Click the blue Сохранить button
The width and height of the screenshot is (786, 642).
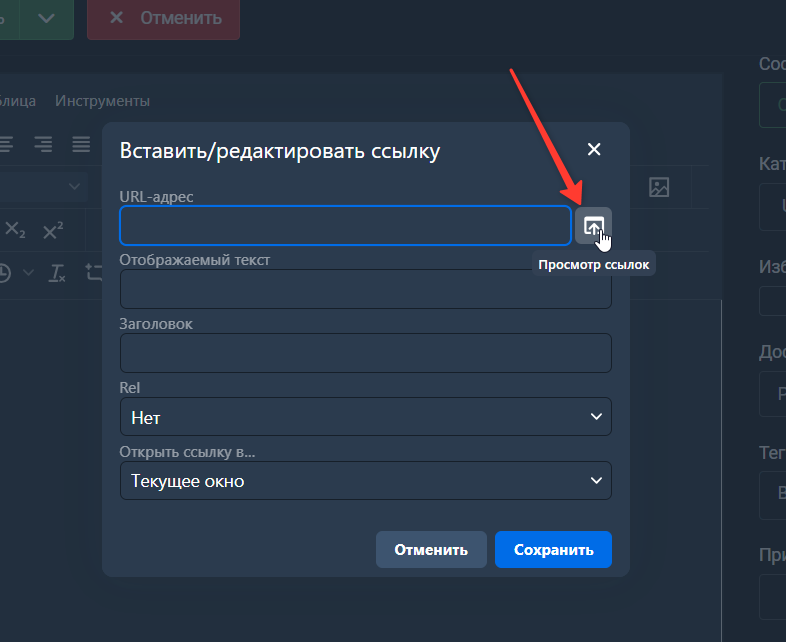point(553,550)
